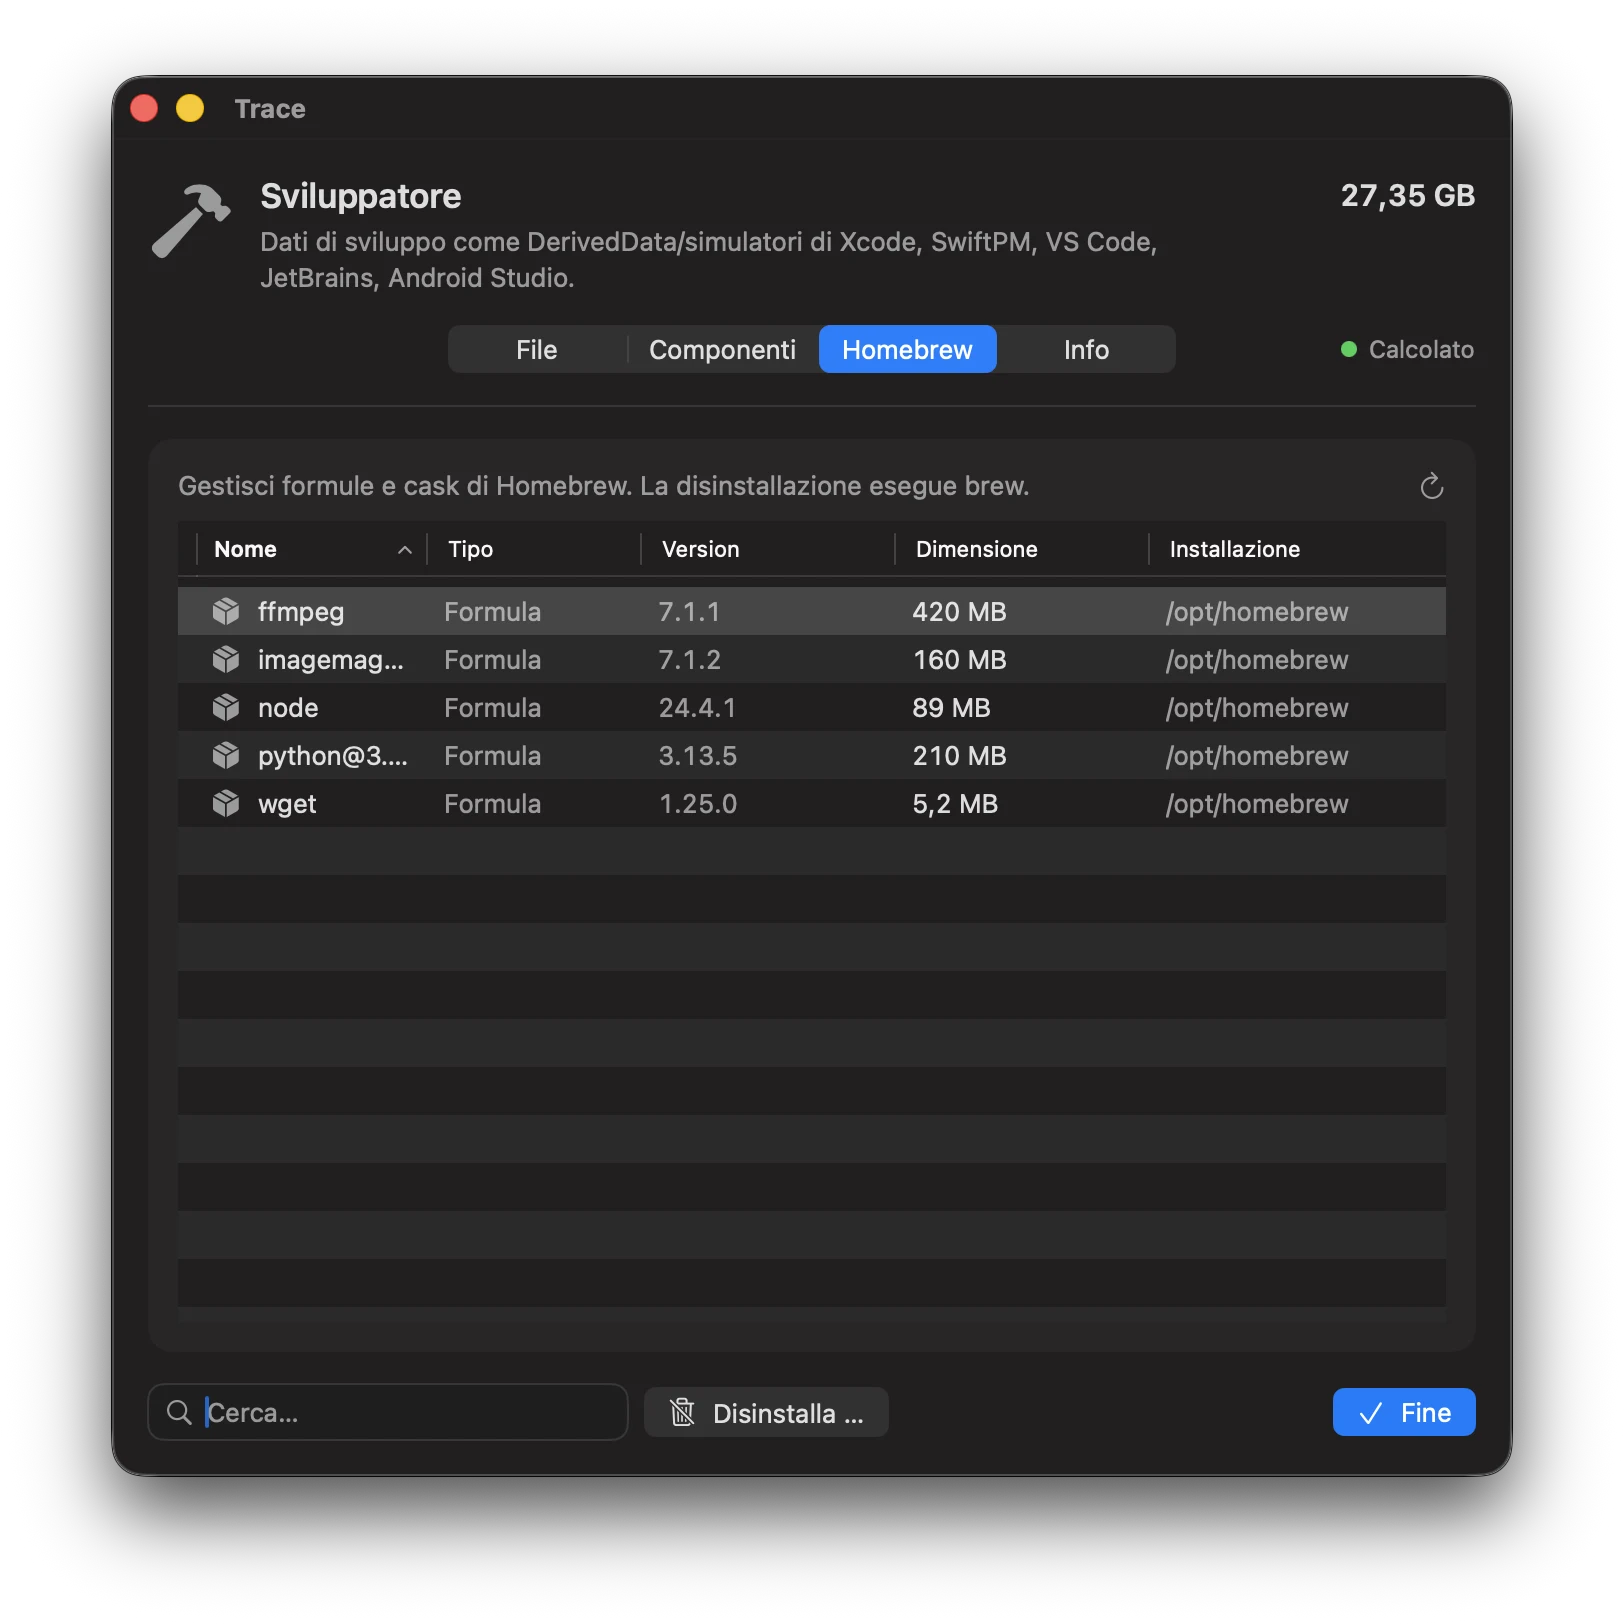Click version 7.1.2 cell

tap(689, 660)
